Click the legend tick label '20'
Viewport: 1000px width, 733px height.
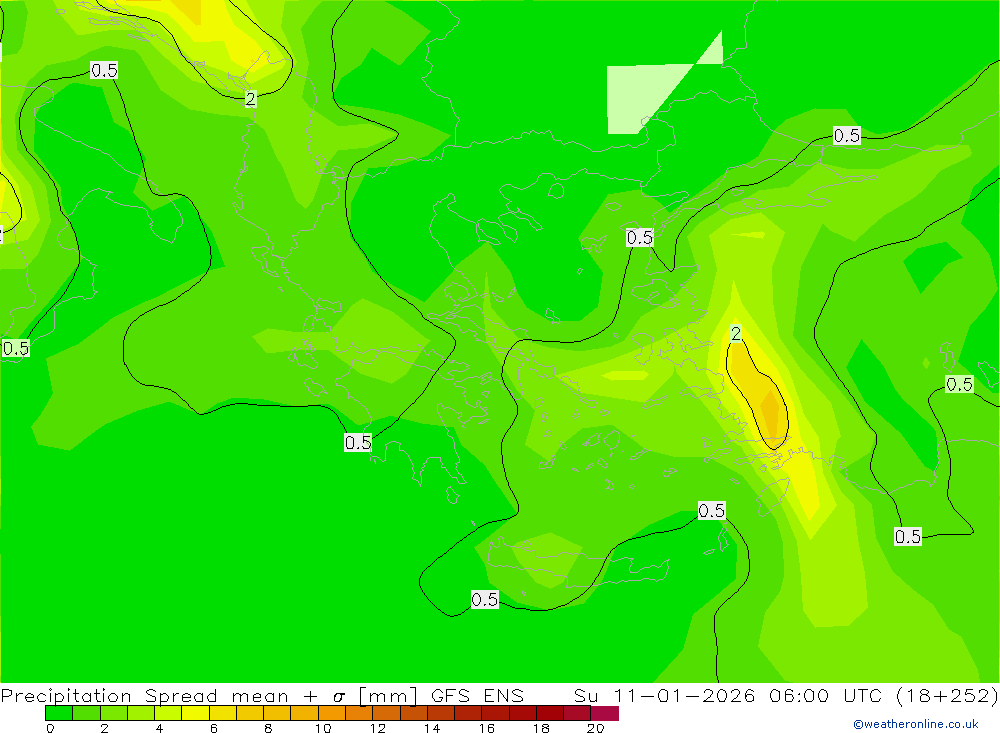click(596, 728)
